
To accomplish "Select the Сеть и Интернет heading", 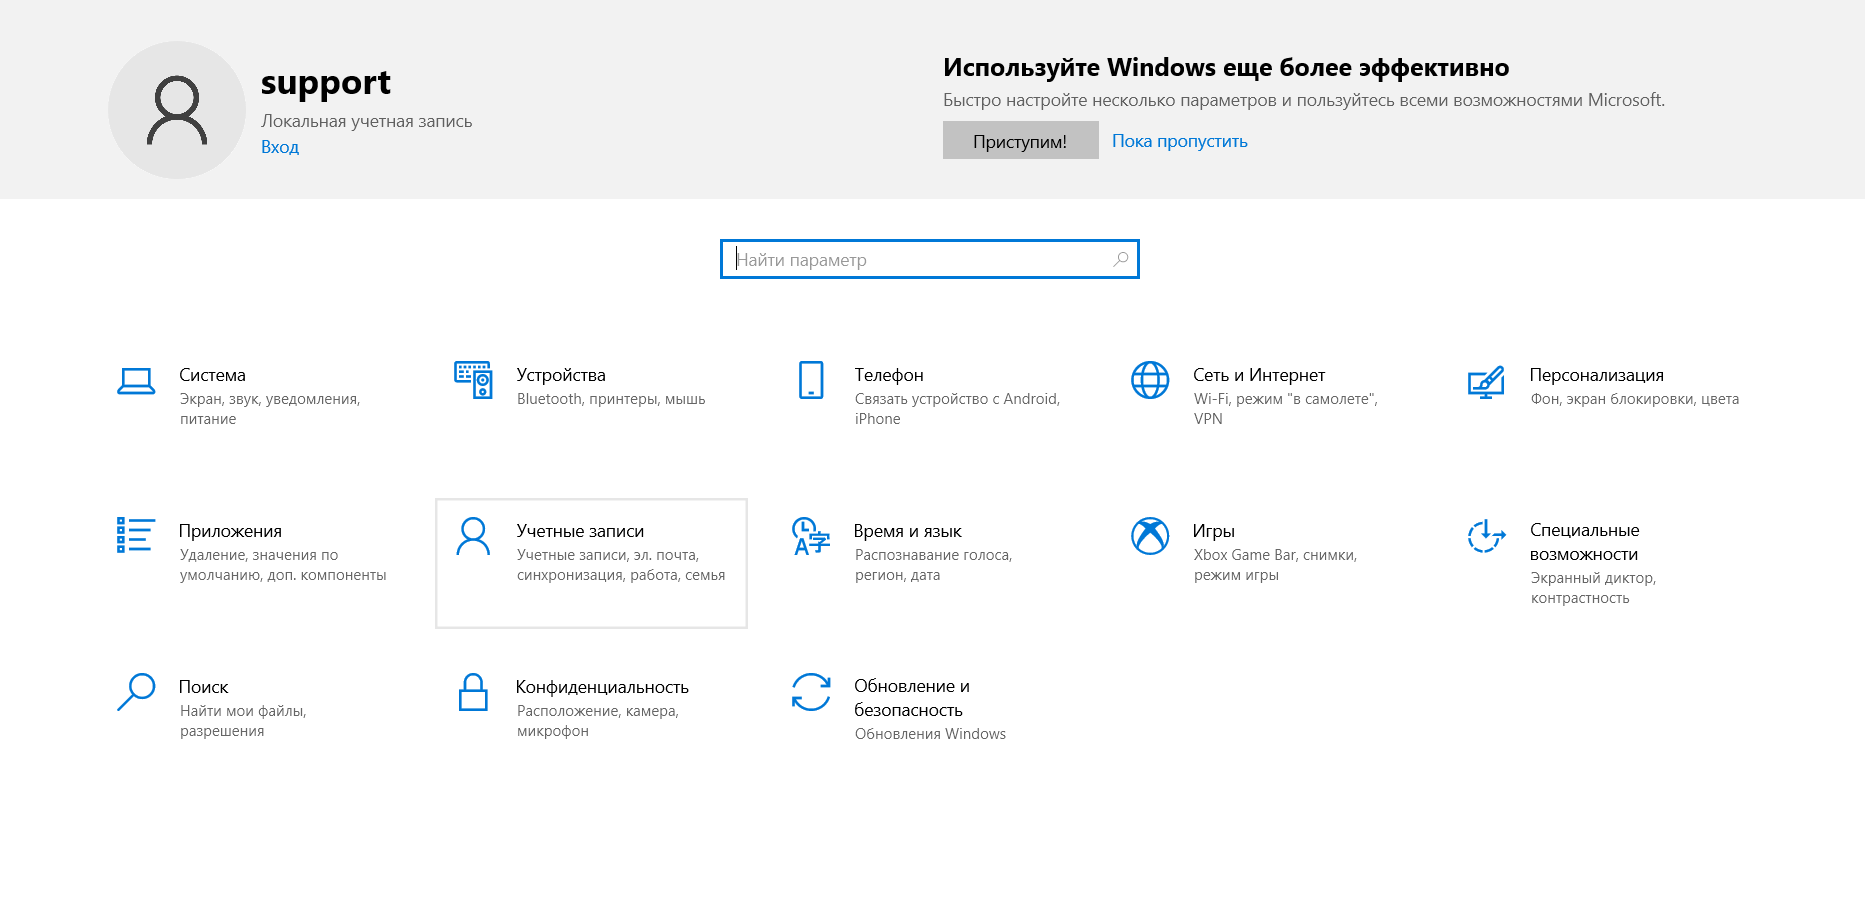I will tap(1259, 375).
